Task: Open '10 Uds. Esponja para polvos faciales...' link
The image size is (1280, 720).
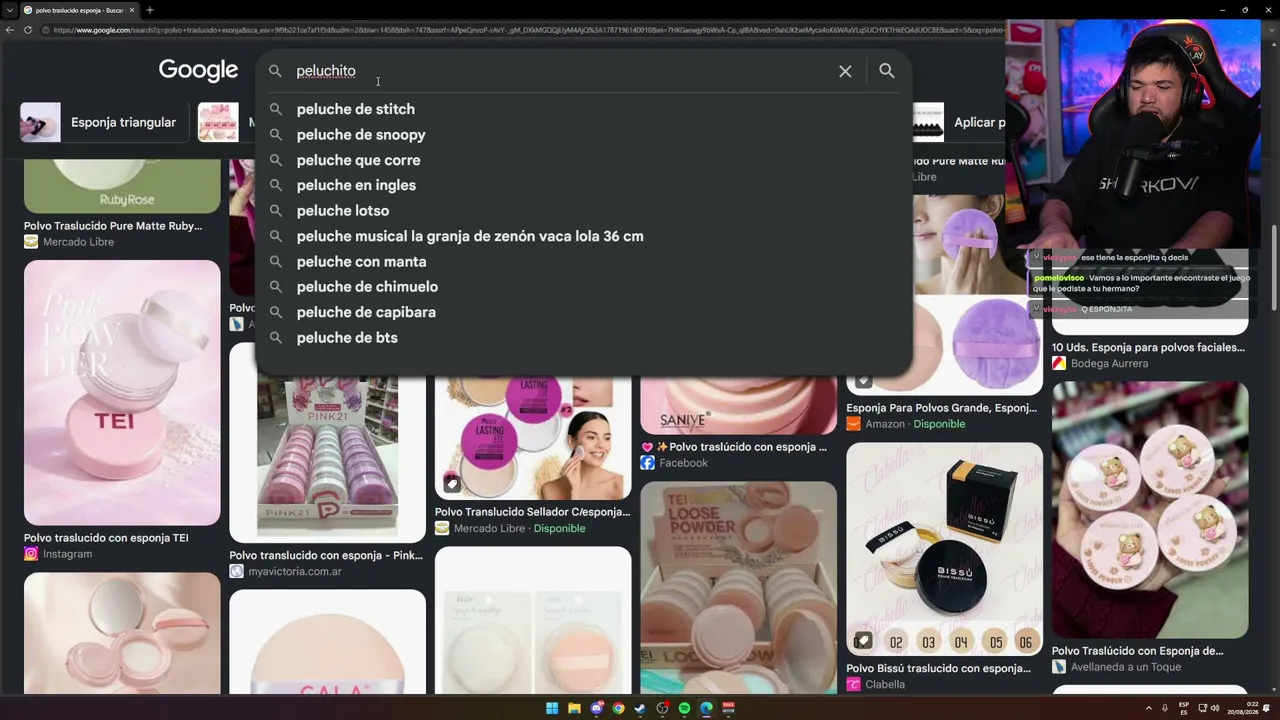Action: pyautogui.click(x=1148, y=348)
